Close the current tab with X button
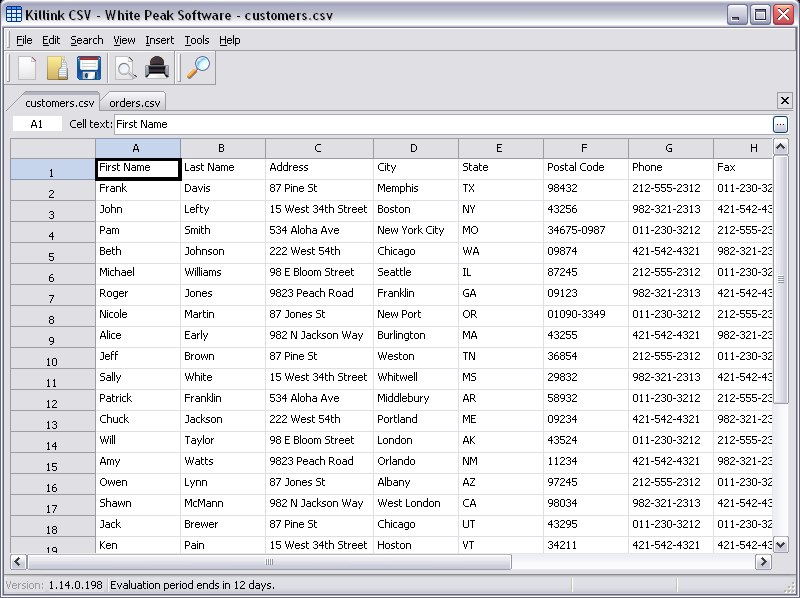 784,101
